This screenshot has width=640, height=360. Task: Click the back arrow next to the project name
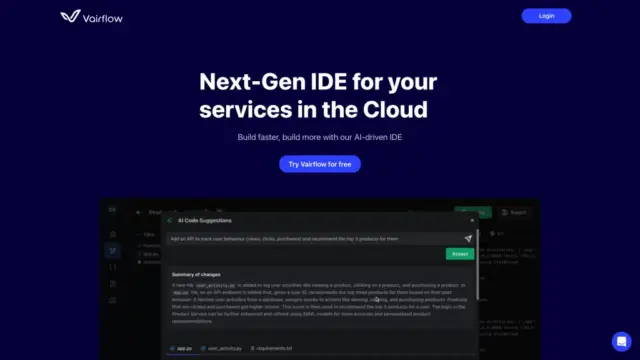tap(139, 212)
